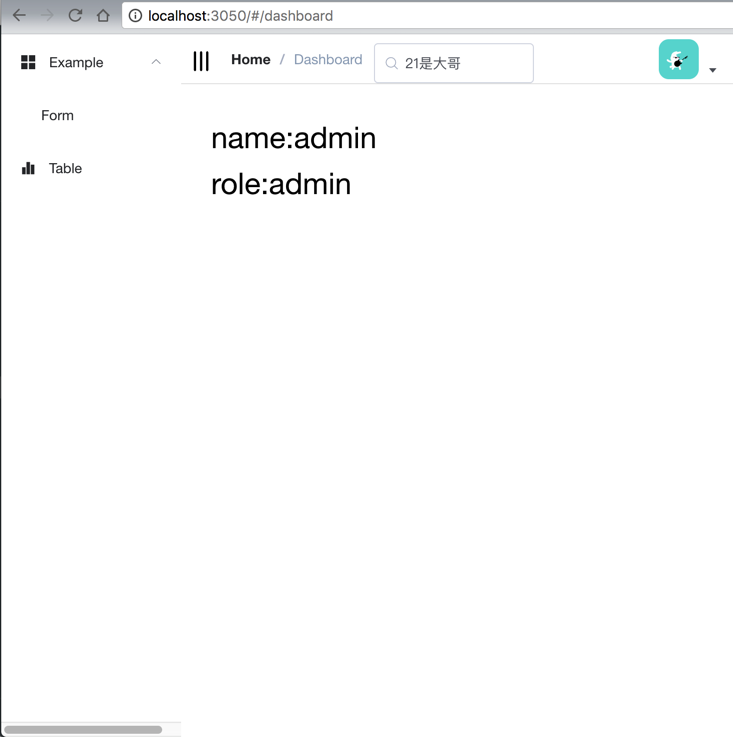Click the Dashboard breadcrumb
The height and width of the screenshot is (737, 733).
point(328,60)
